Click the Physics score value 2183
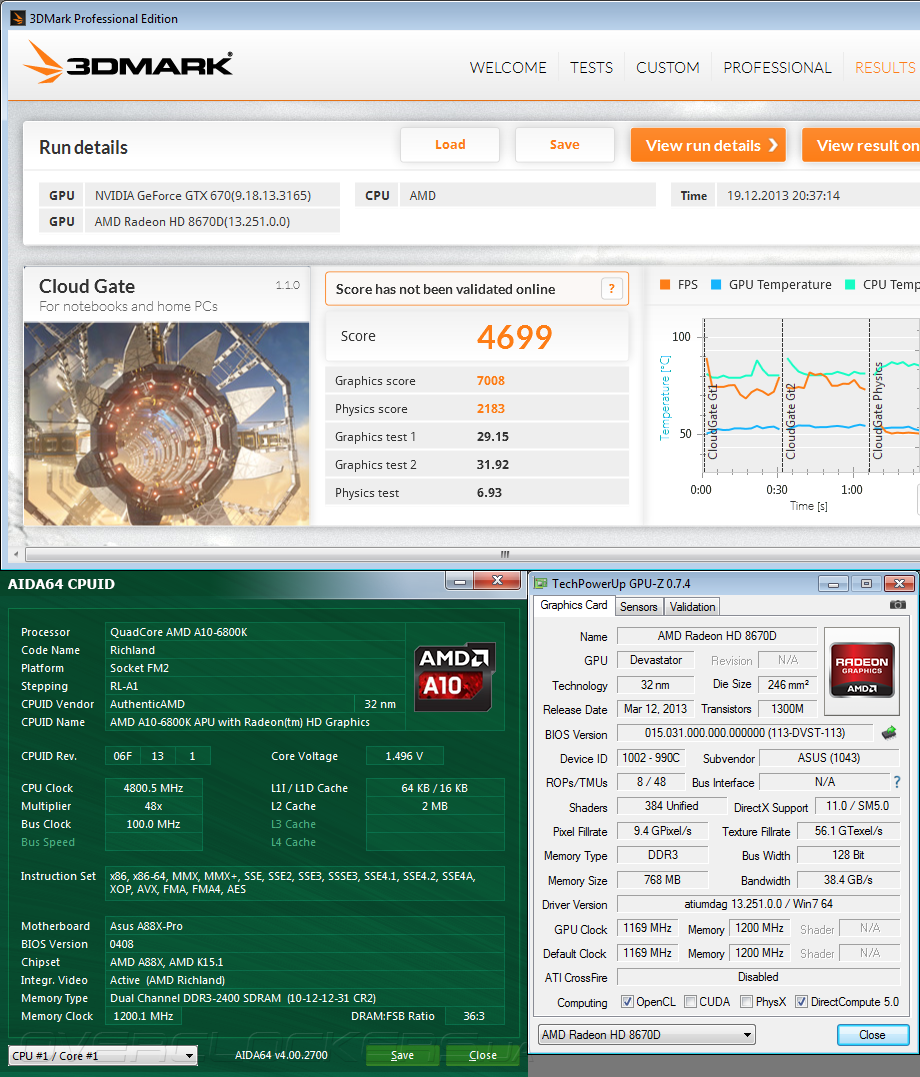This screenshot has height=1077, width=920. 491,409
